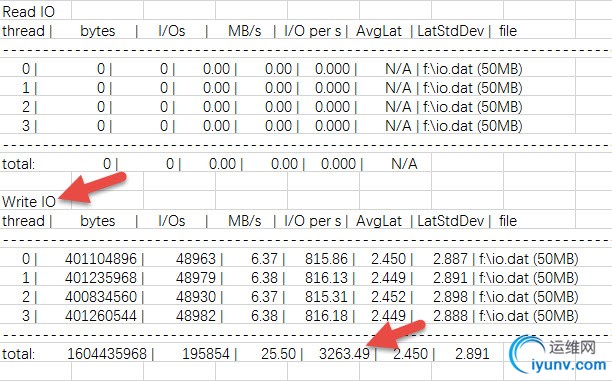This screenshot has width=612, height=381.
Task: Select 0.000 in Read IO thread 0 row
Action: tap(333, 69)
